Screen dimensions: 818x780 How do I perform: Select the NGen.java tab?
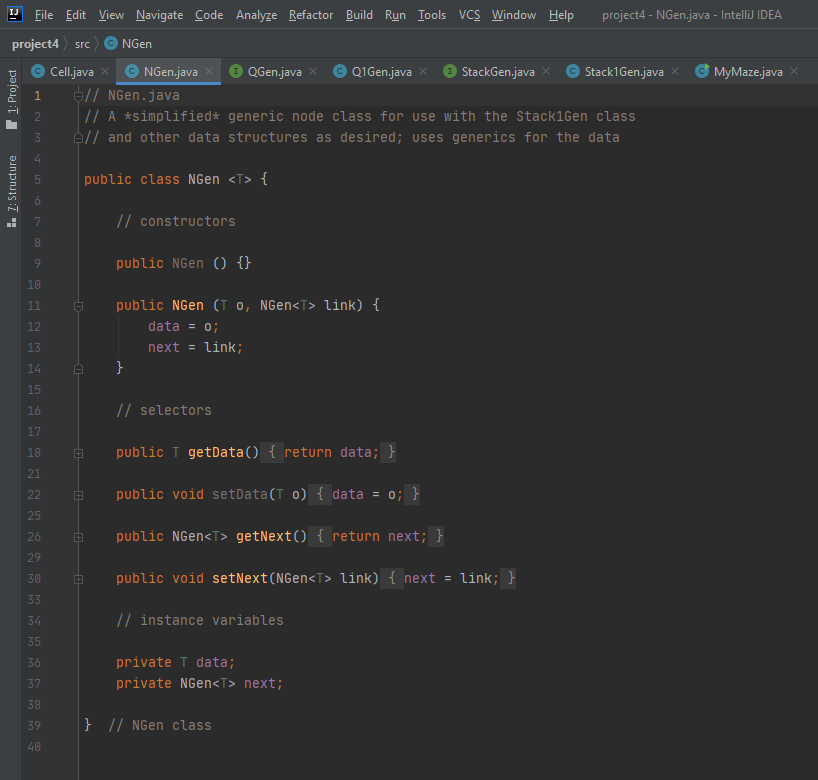coord(171,71)
